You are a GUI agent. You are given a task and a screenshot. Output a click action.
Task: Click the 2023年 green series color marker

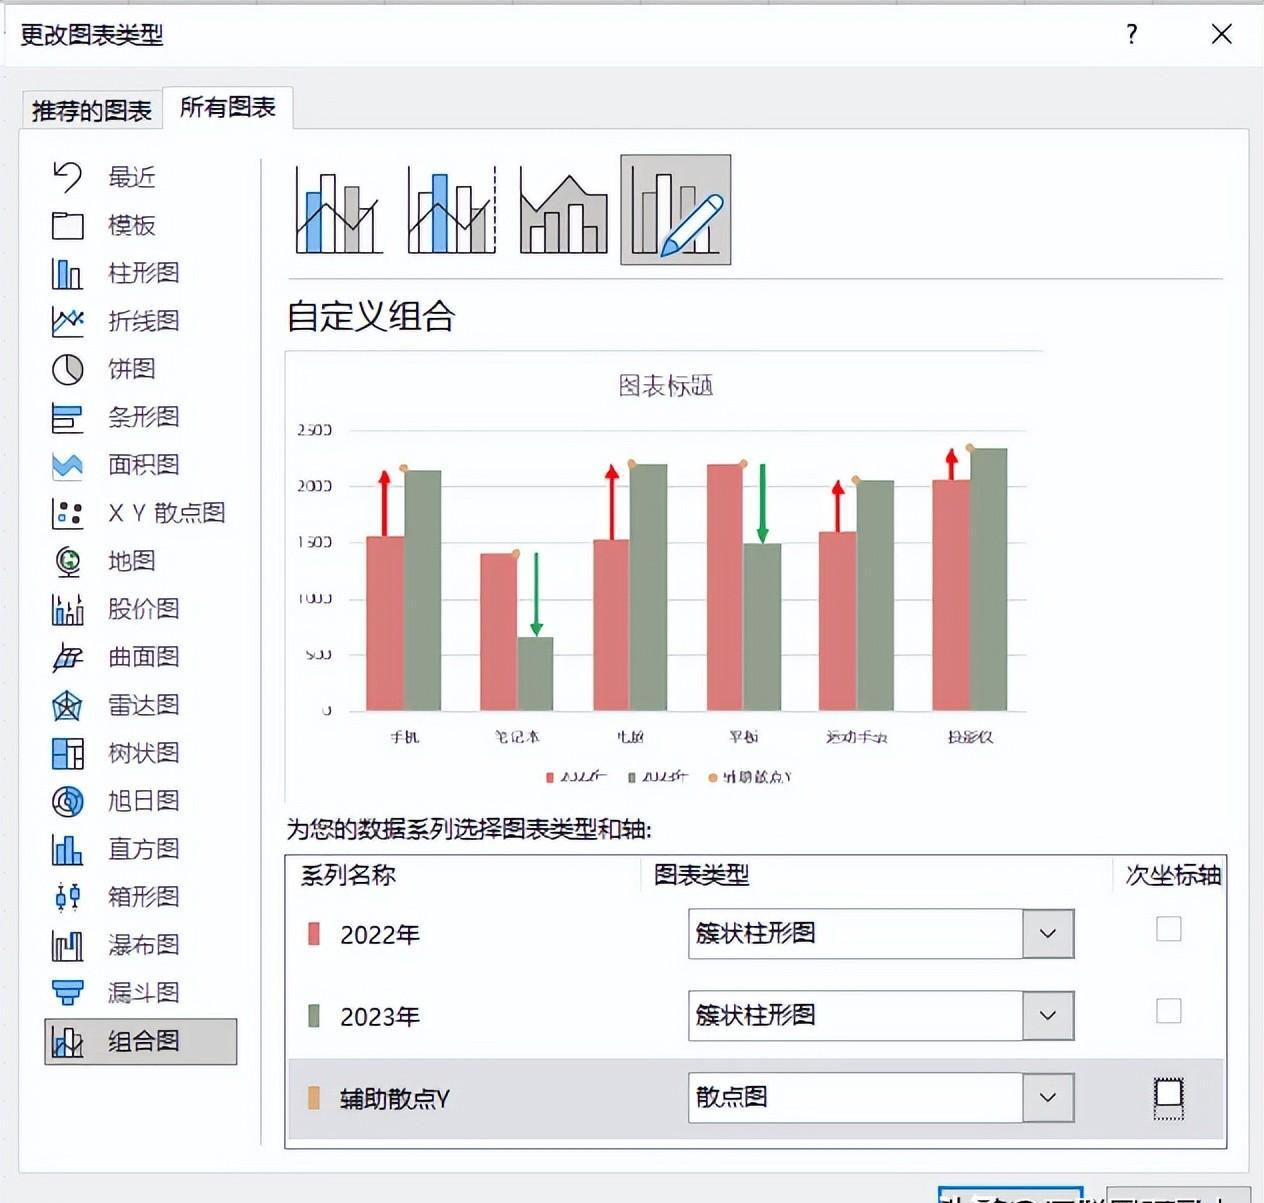(313, 1016)
